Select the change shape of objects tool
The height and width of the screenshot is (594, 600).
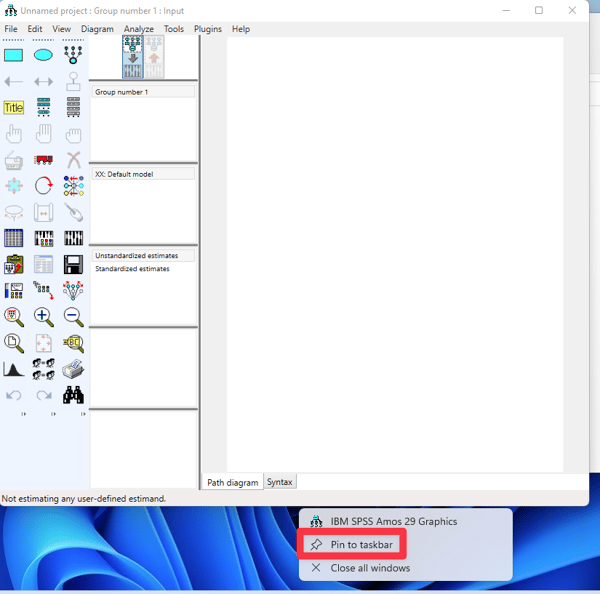[x=14, y=186]
